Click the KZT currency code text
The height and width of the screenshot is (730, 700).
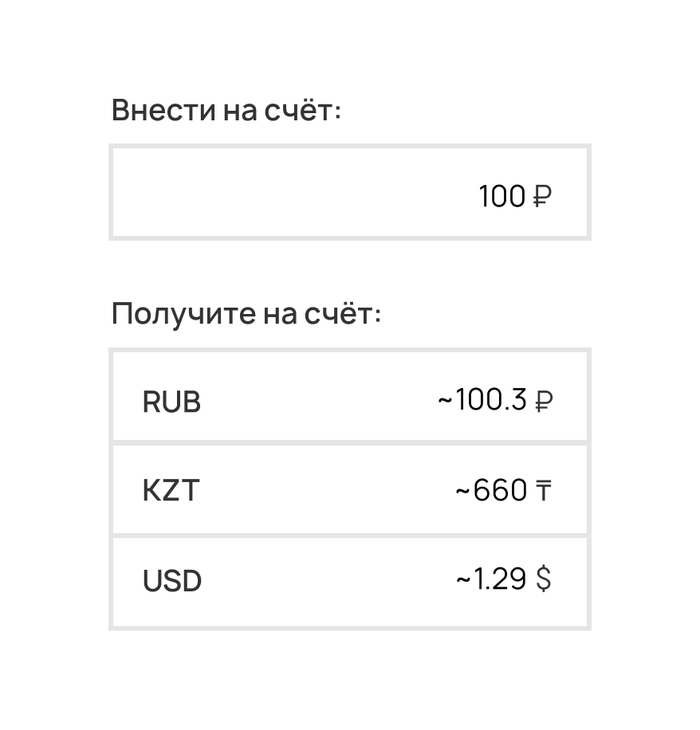pos(170,492)
